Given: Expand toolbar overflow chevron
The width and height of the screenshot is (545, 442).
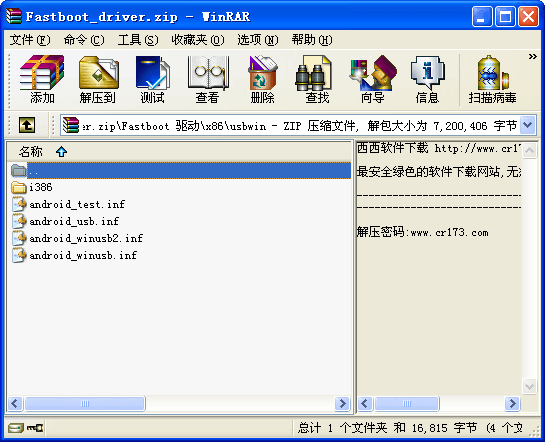Looking at the screenshot, I should tap(532, 57).
